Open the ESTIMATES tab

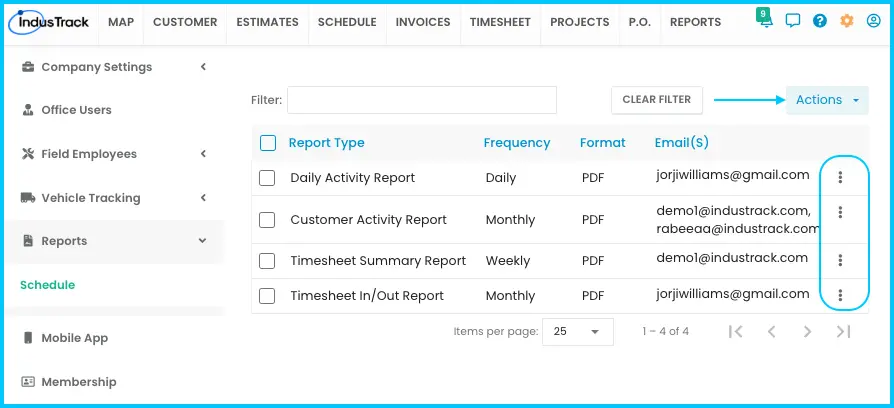pyautogui.click(x=267, y=22)
